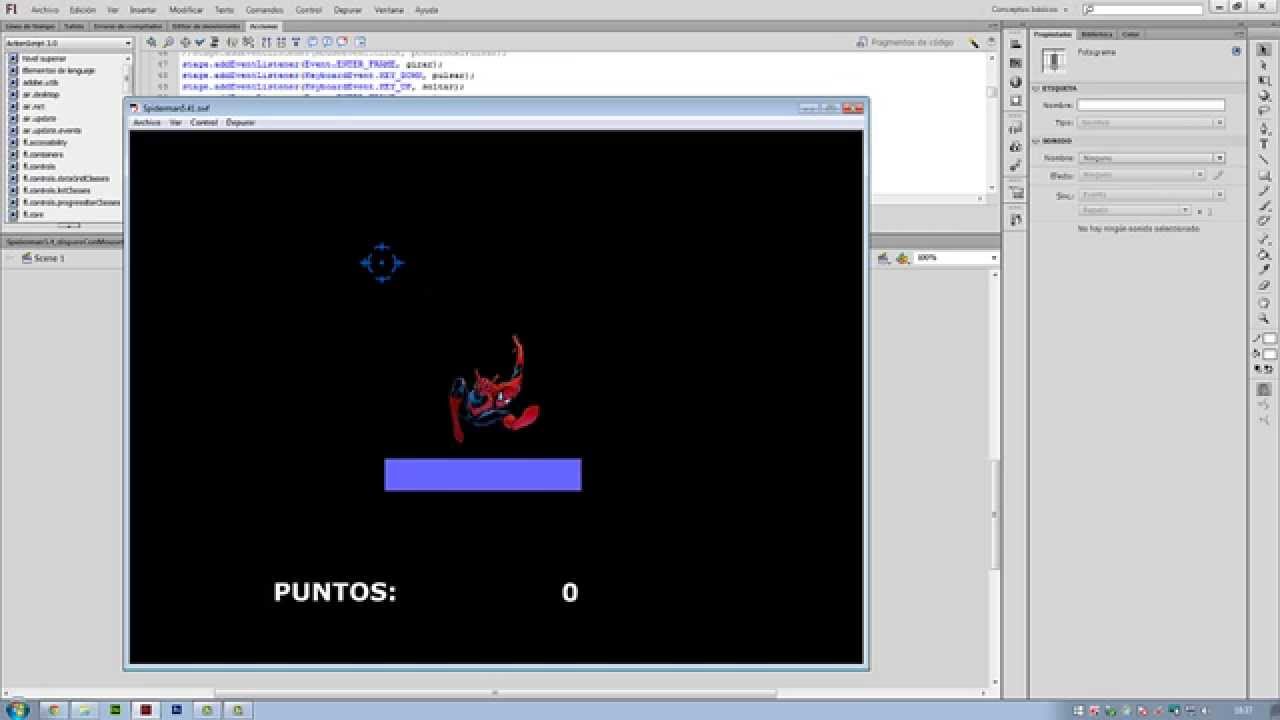Select the Subselection tool
This screenshot has width=1280, height=720.
coord(1264,65)
